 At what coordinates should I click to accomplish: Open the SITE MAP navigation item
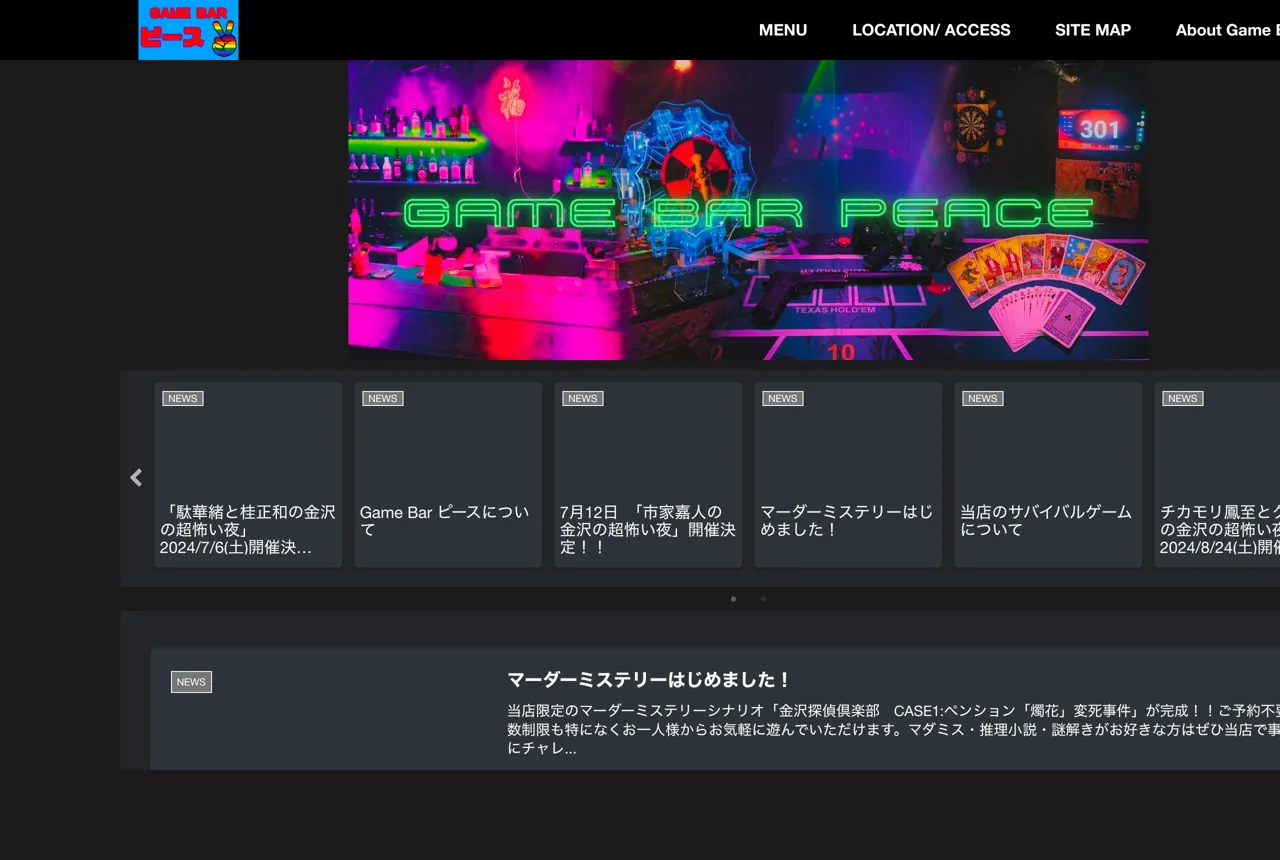(x=1093, y=30)
